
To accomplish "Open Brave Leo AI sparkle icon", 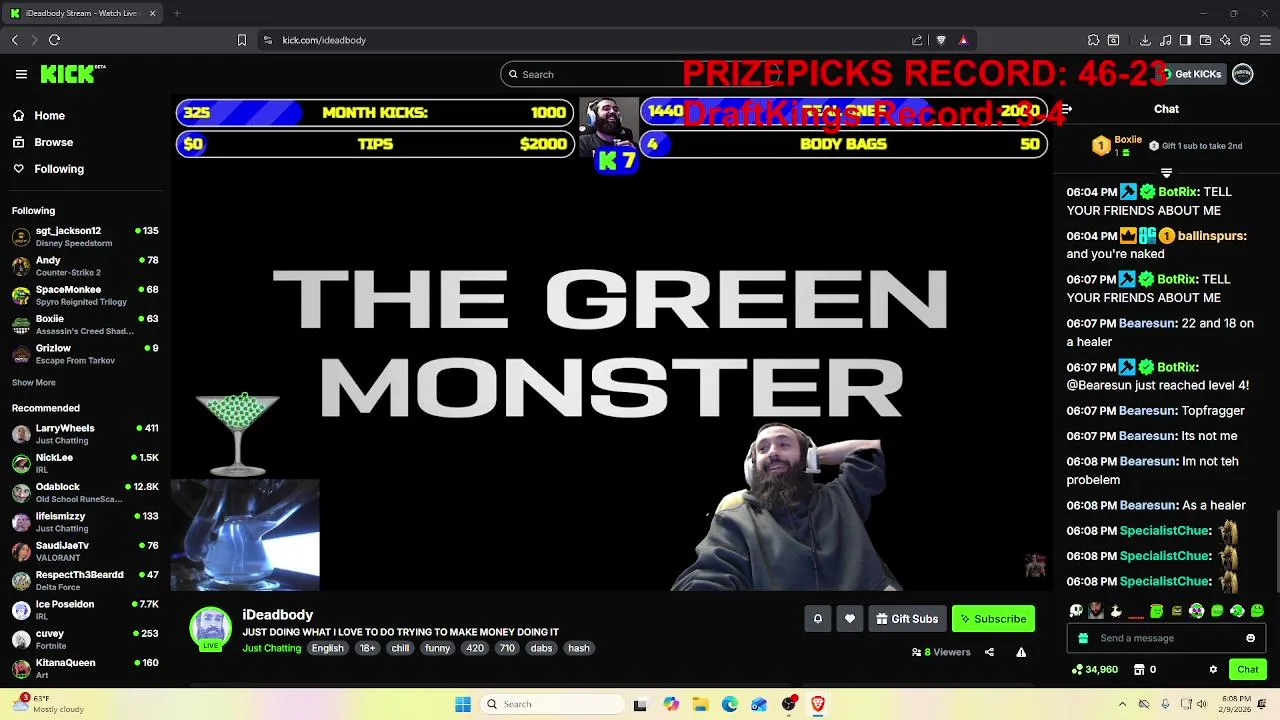I will (1225, 40).
